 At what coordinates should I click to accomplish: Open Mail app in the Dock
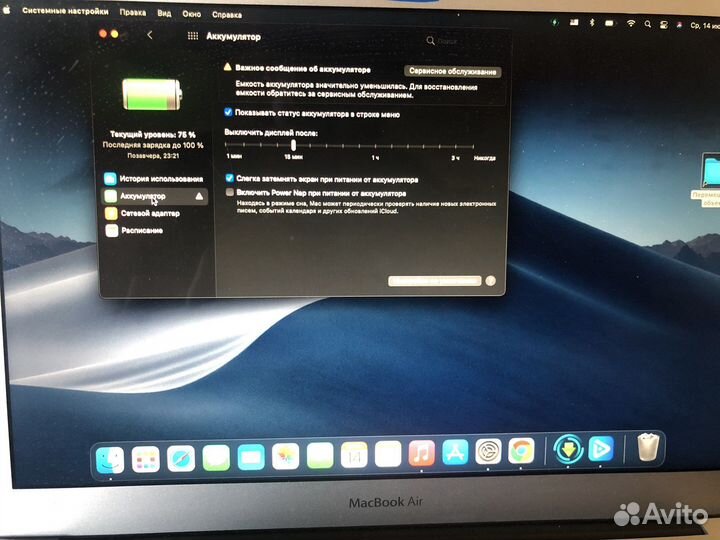click(251, 457)
